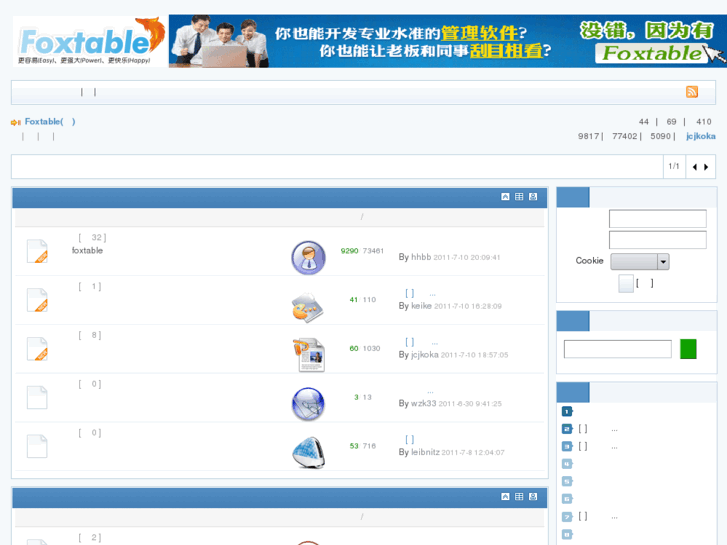Open ranked item number 3 in sidebar list
This screenshot has height=545, width=727.
[567, 447]
